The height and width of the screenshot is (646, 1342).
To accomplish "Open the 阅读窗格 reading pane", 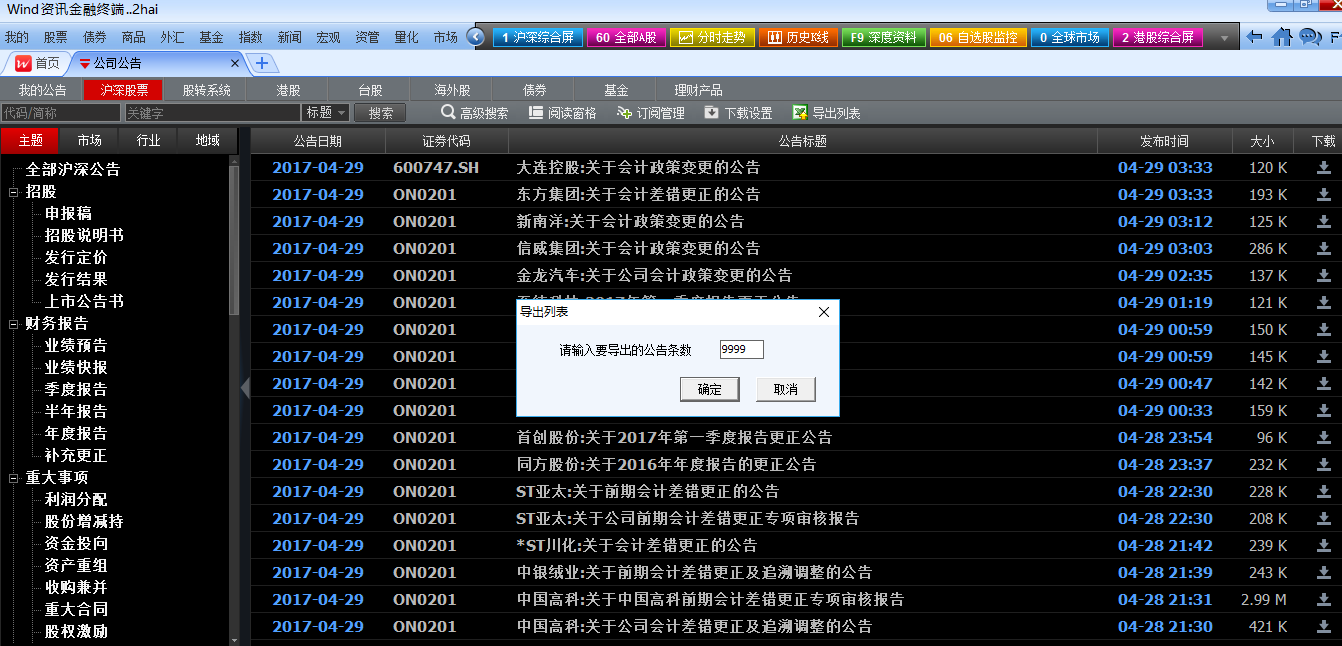I will pyautogui.click(x=562, y=113).
